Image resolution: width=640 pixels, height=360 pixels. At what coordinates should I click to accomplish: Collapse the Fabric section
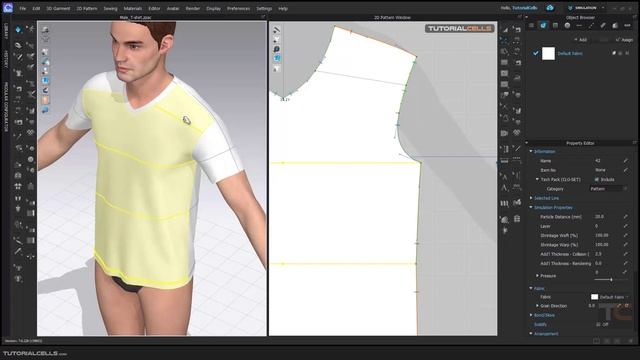531,288
